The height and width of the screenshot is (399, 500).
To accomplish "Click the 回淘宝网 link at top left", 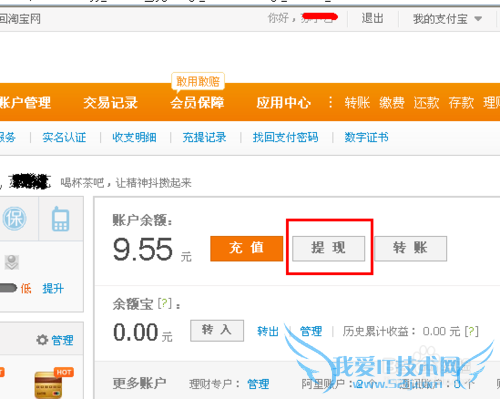I will coord(20,19).
